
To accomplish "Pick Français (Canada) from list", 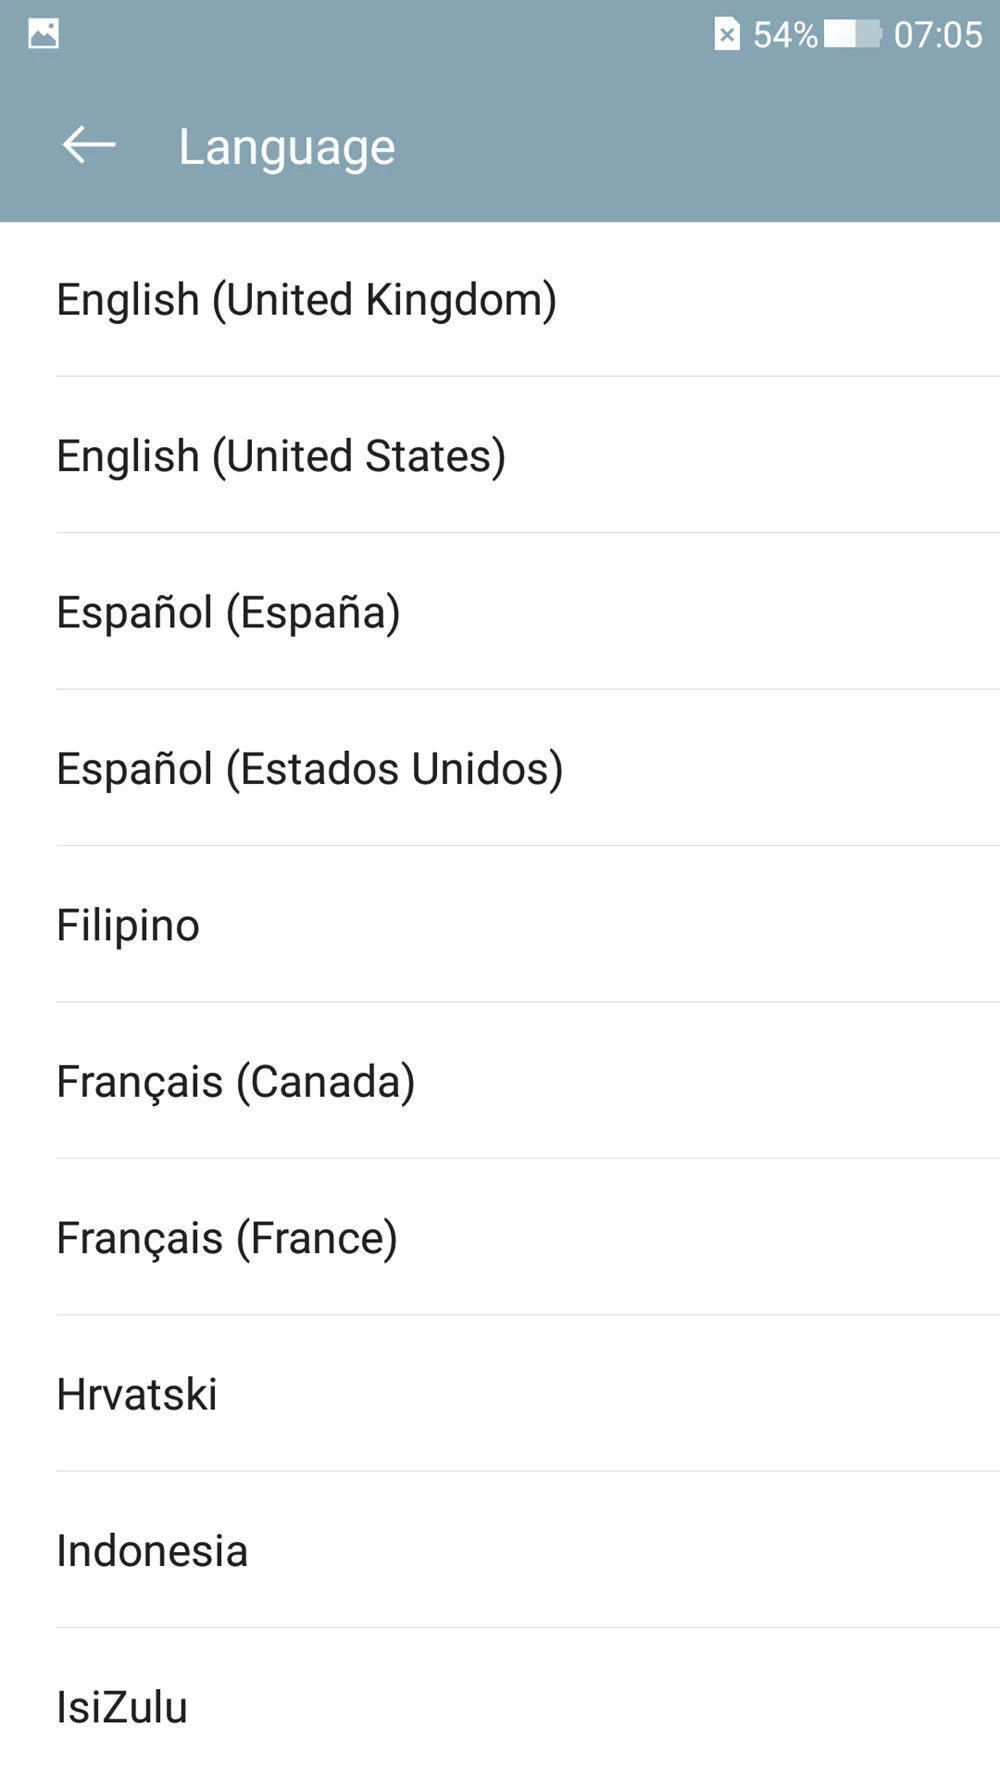I will (500, 1081).
